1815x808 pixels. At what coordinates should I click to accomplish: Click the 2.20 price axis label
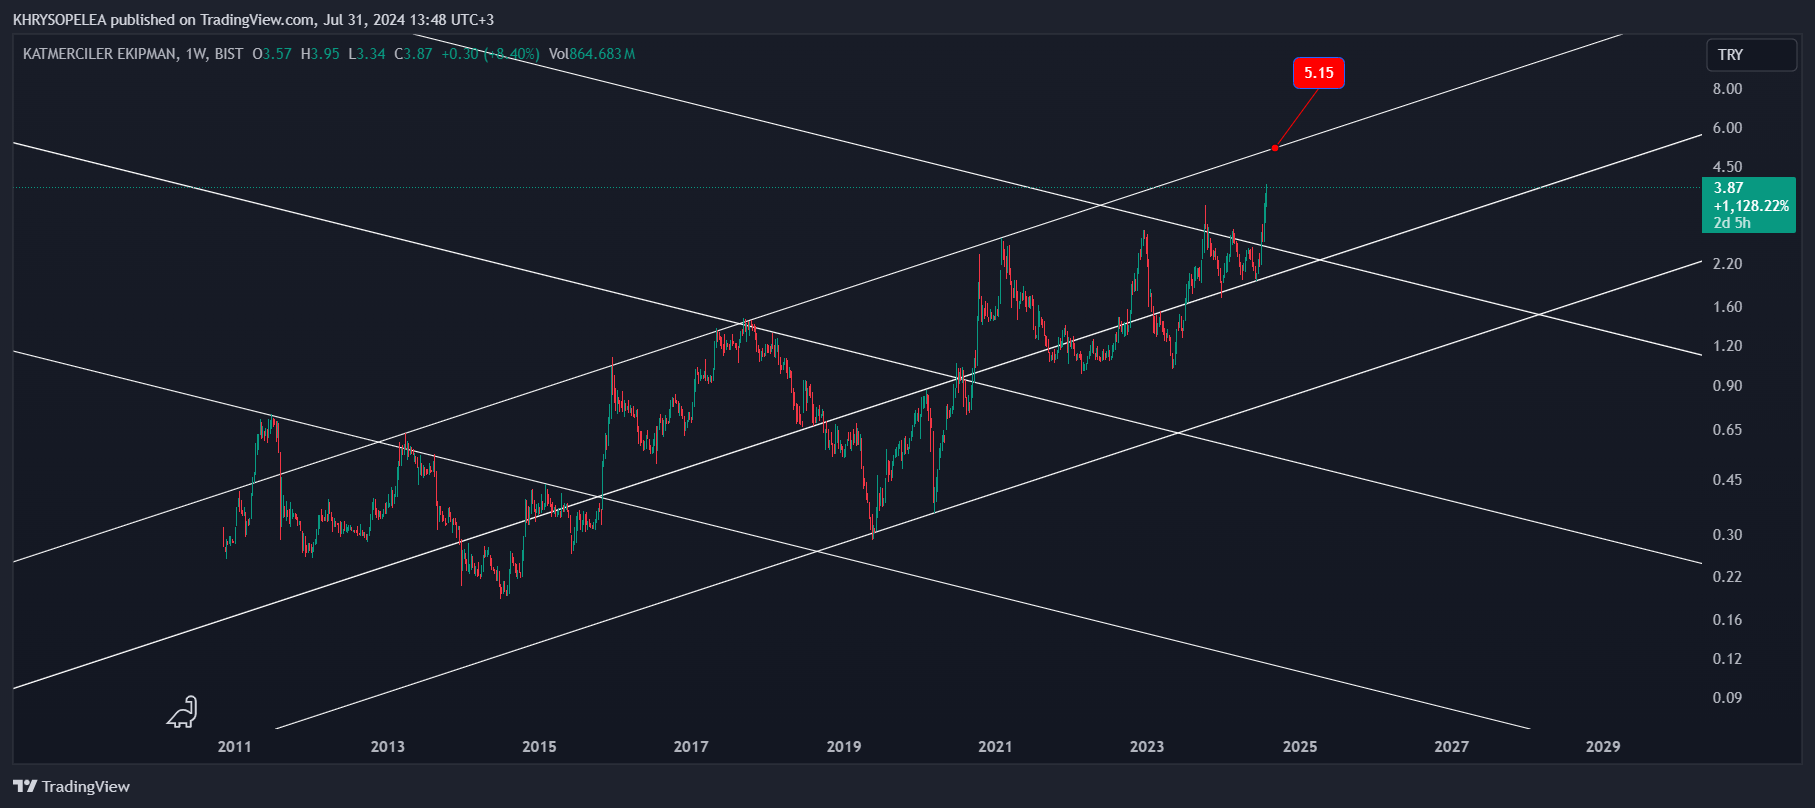(x=1728, y=264)
